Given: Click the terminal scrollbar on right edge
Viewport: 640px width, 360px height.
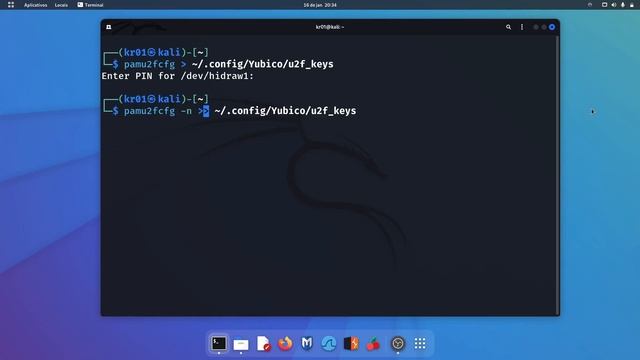Looking at the screenshot, I should (x=557, y=176).
